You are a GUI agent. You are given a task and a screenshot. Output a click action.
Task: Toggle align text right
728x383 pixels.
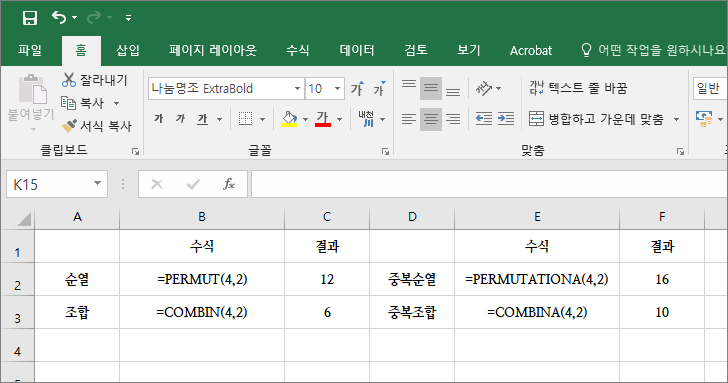coord(453,119)
